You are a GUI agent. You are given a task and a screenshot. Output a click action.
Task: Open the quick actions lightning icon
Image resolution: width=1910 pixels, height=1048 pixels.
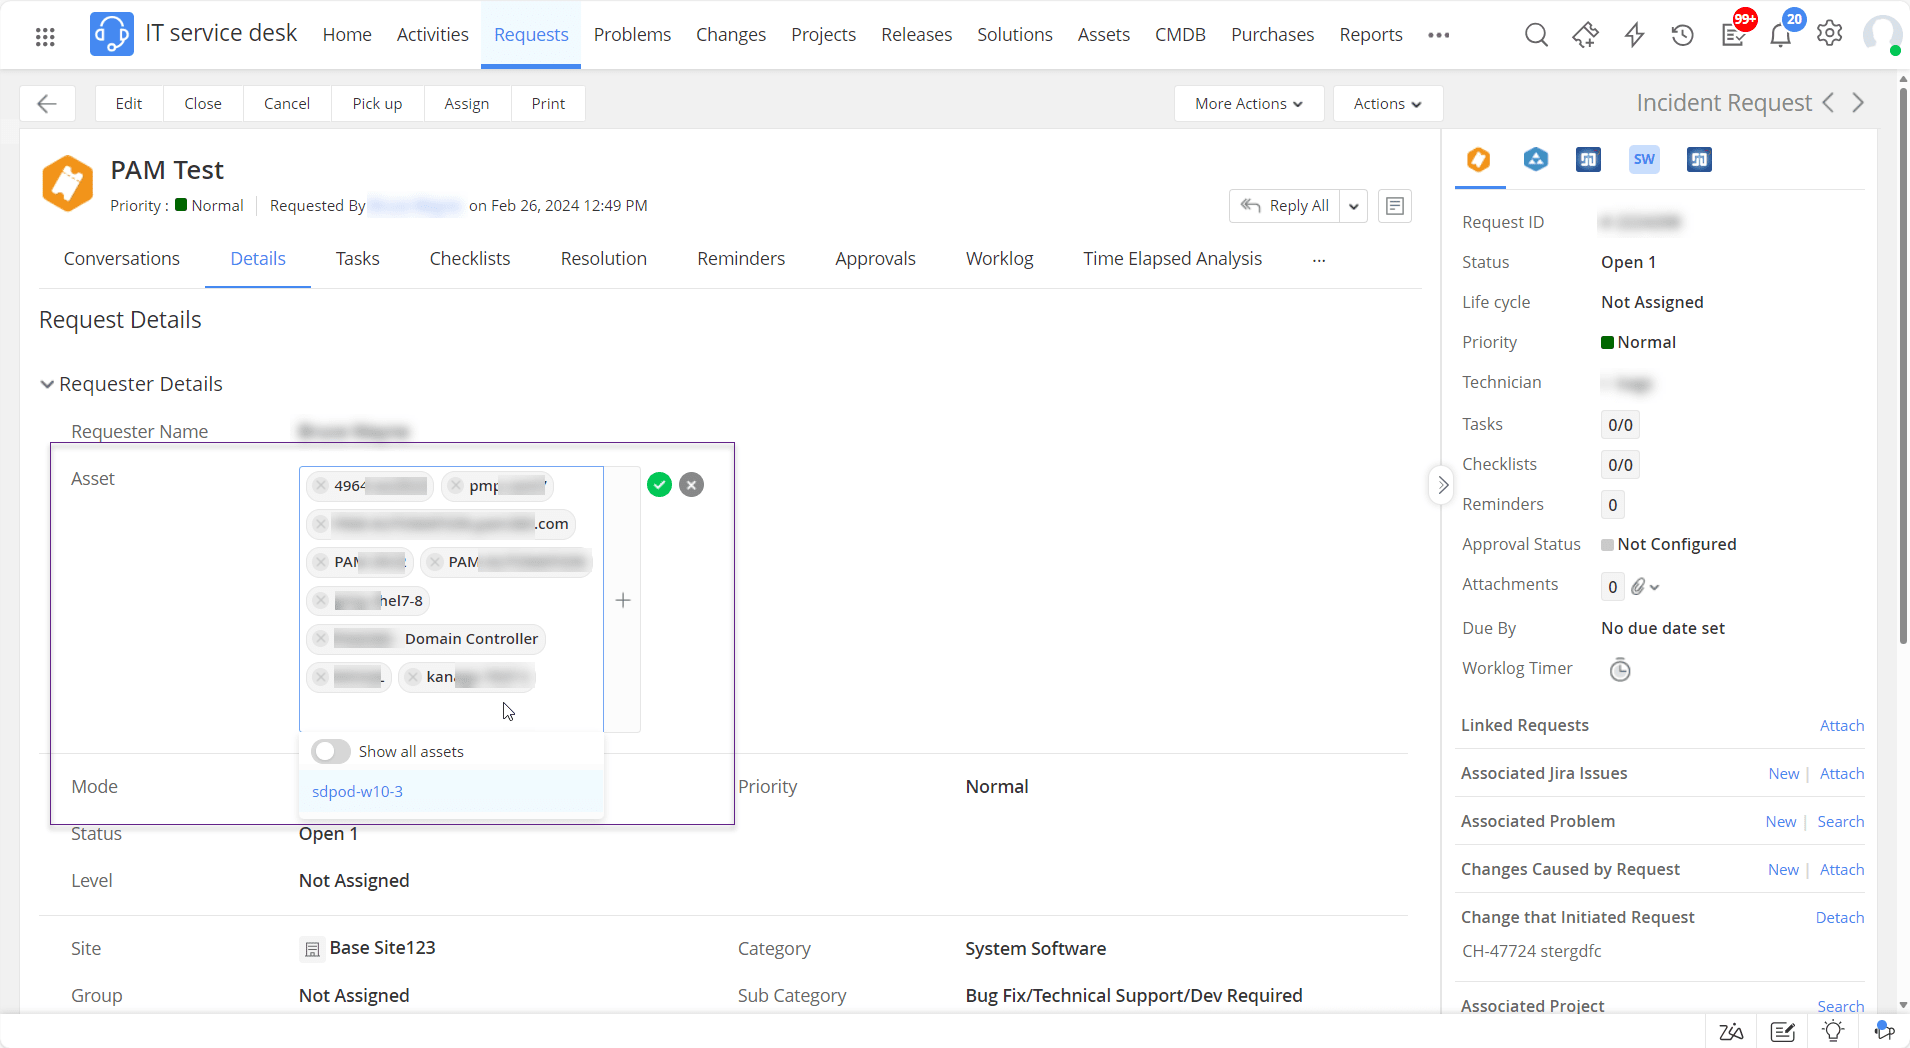tap(1634, 36)
